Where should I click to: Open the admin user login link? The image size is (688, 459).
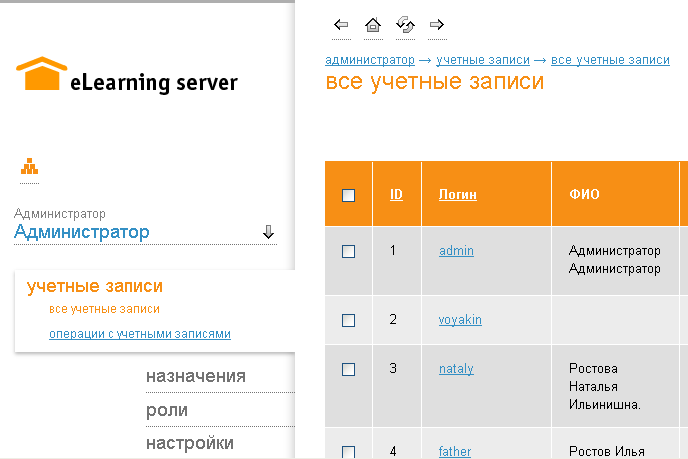tap(456, 251)
